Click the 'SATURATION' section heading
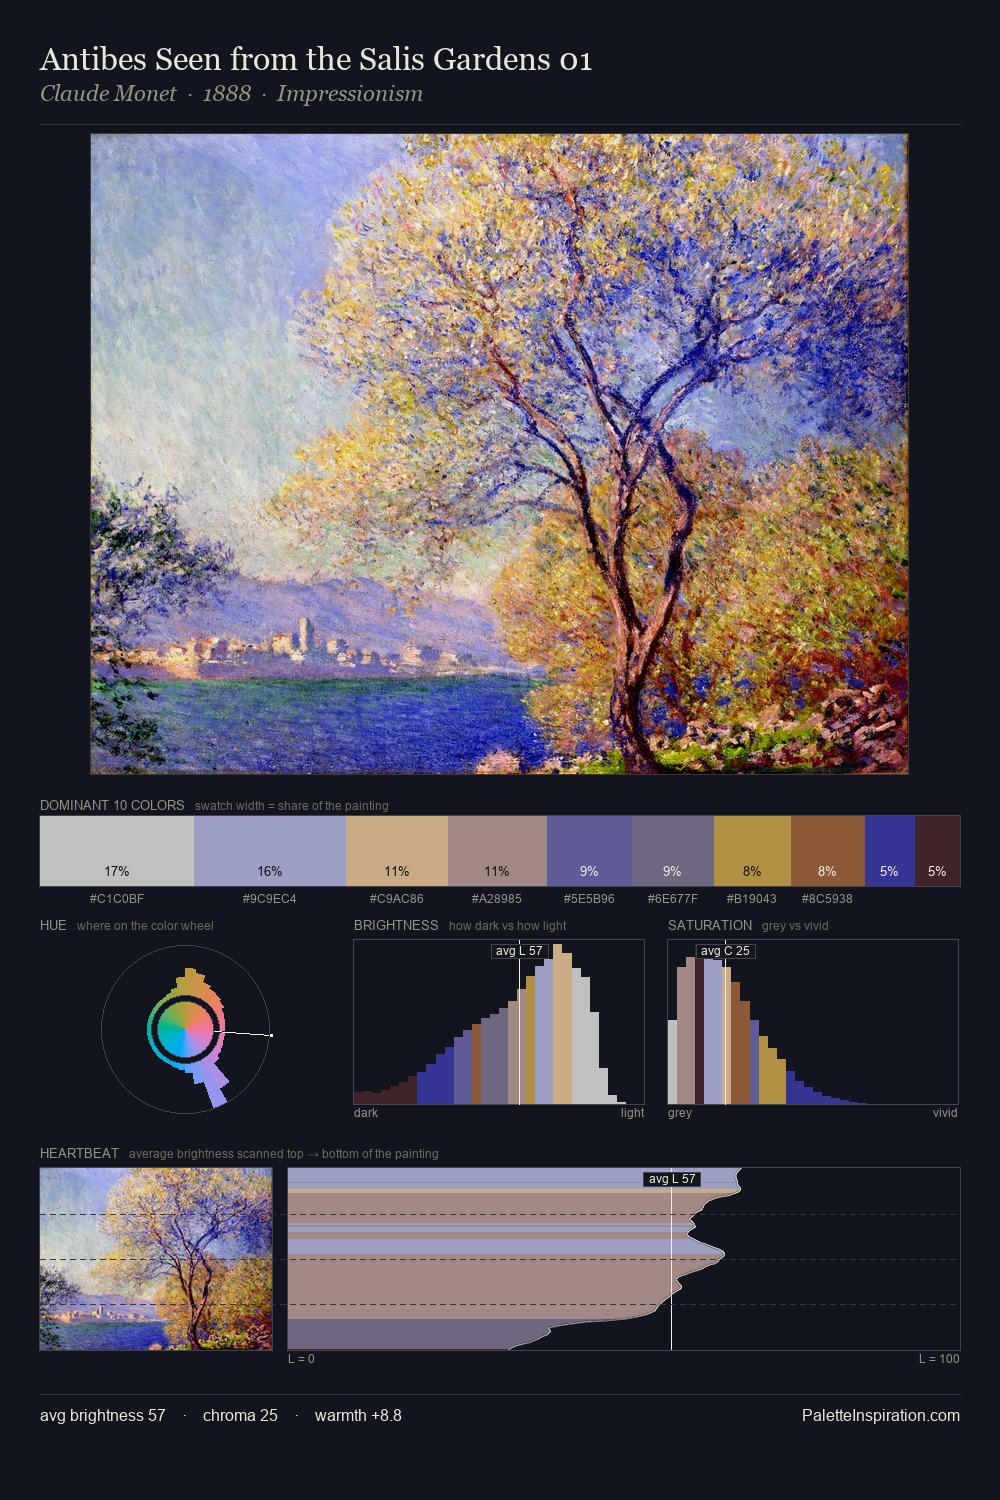 pos(710,925)
